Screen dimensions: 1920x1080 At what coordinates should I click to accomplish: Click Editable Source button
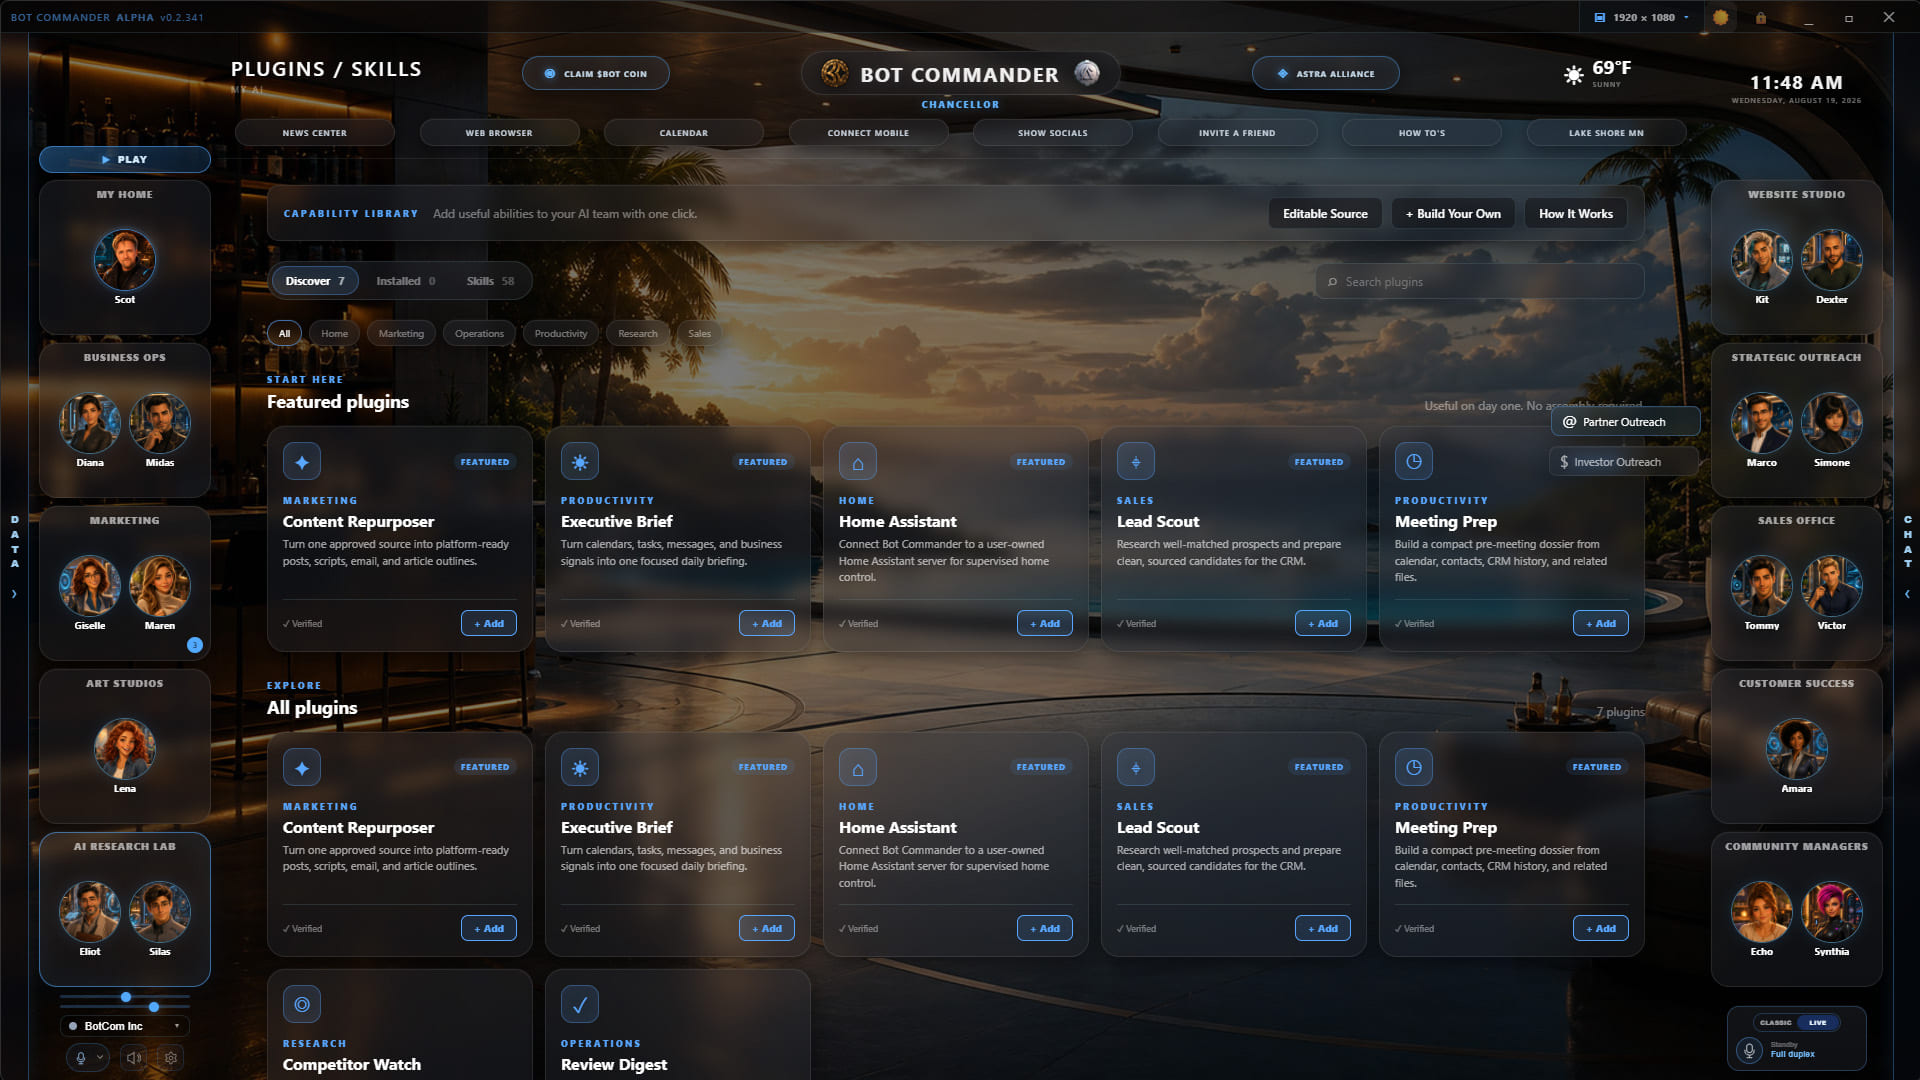tap(1325, 214)
